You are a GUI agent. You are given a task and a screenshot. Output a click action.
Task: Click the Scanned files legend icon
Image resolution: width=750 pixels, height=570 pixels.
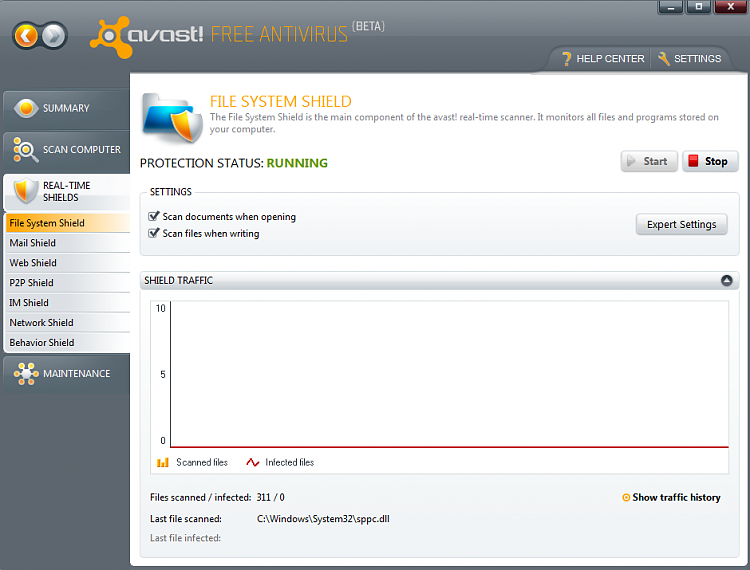[x=163, y=462]
